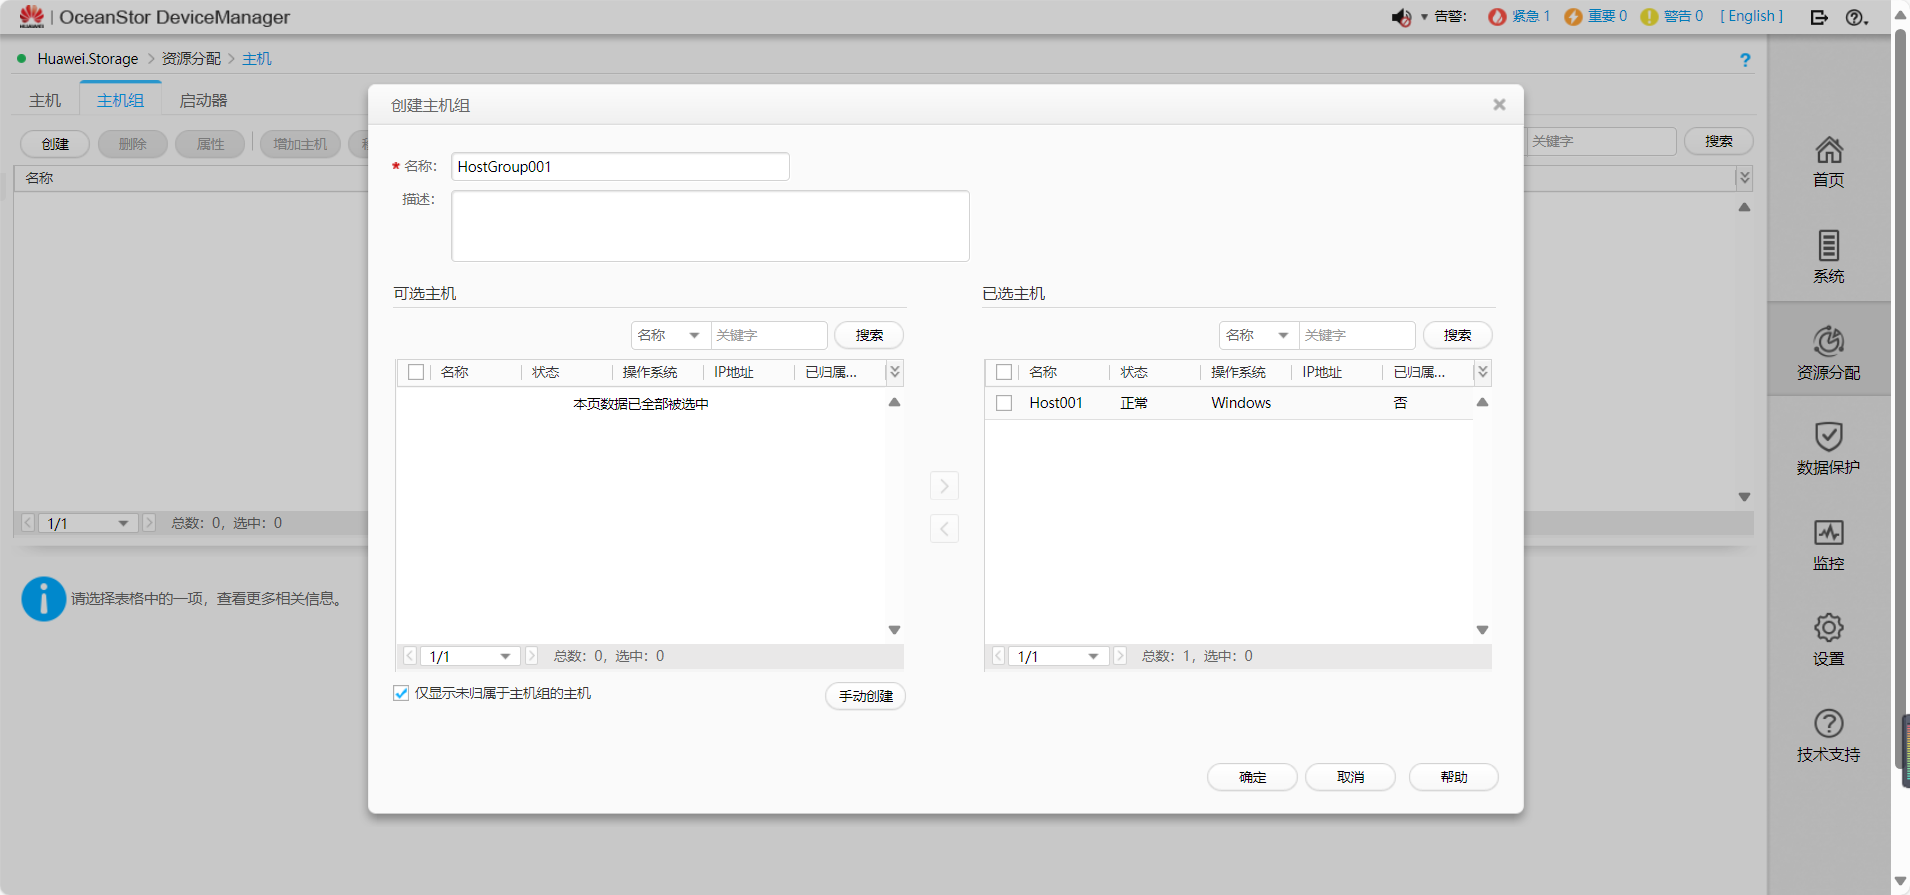The height and width of the screenshot is (895, 1910).
Task: Open the 技术支持 technical support icon
Action: [1828, 735]
